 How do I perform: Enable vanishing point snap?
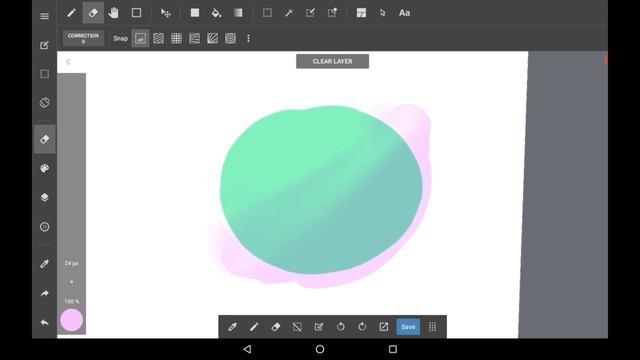[x=194, y=38]
